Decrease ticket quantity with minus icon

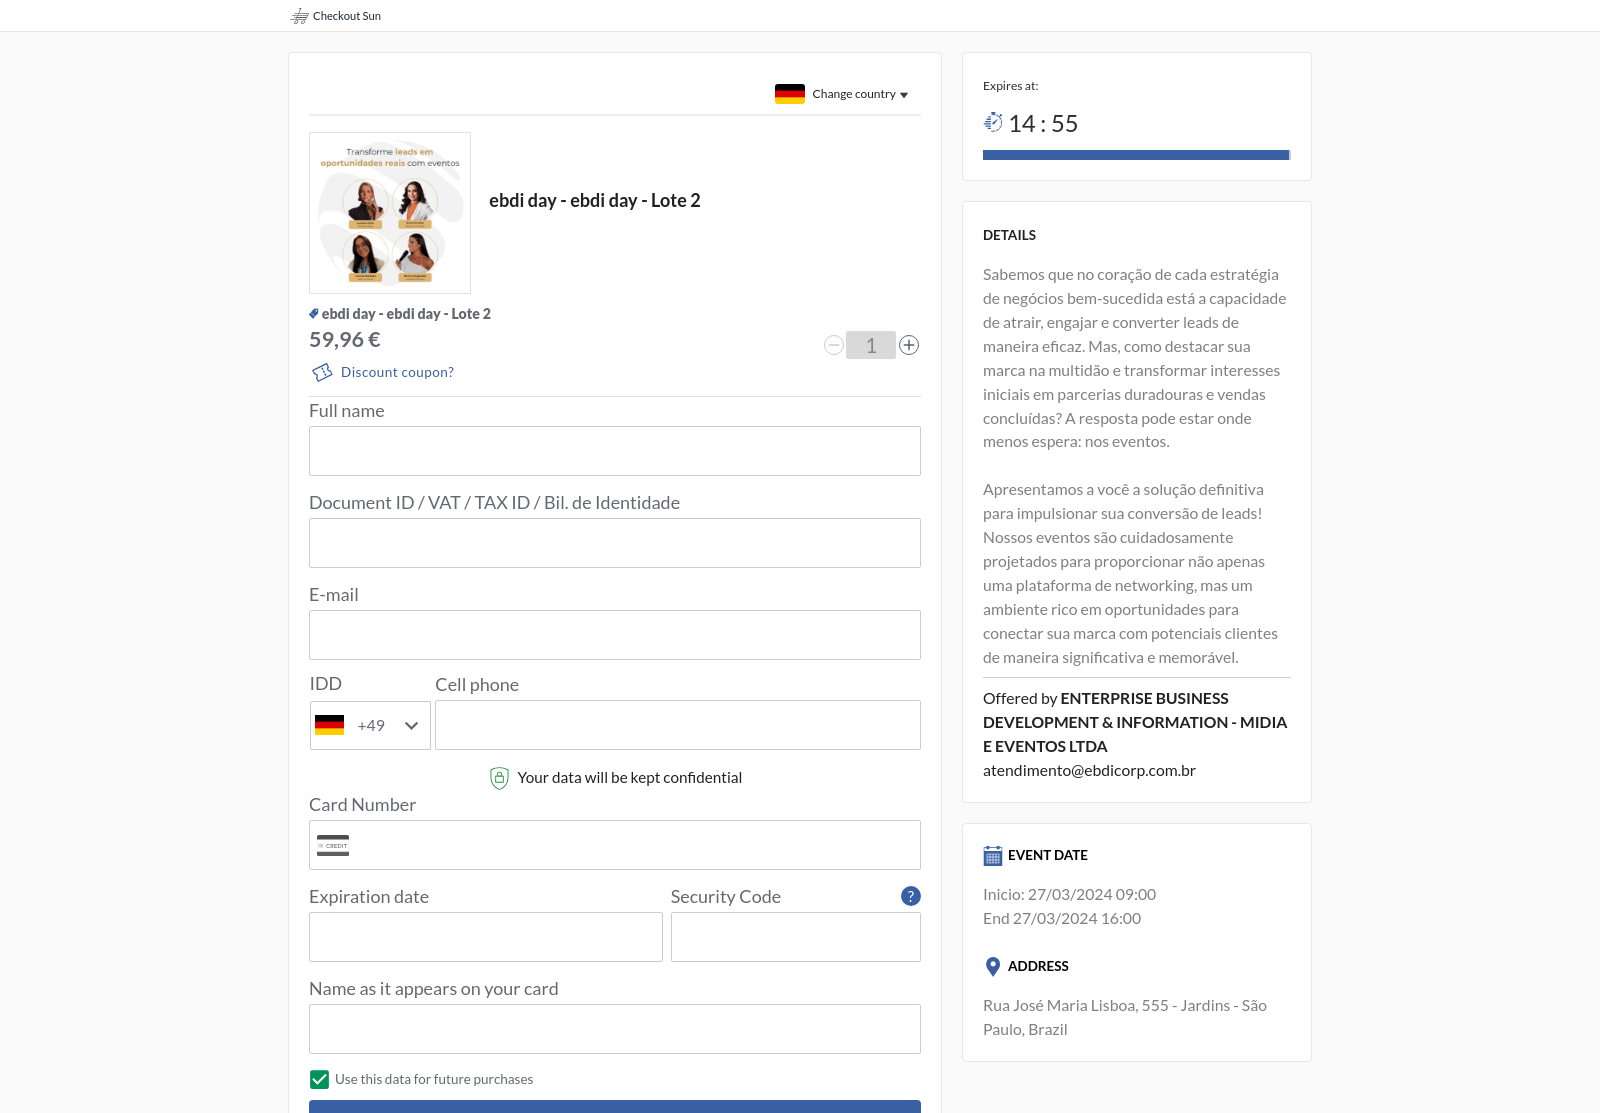[834, 345]
